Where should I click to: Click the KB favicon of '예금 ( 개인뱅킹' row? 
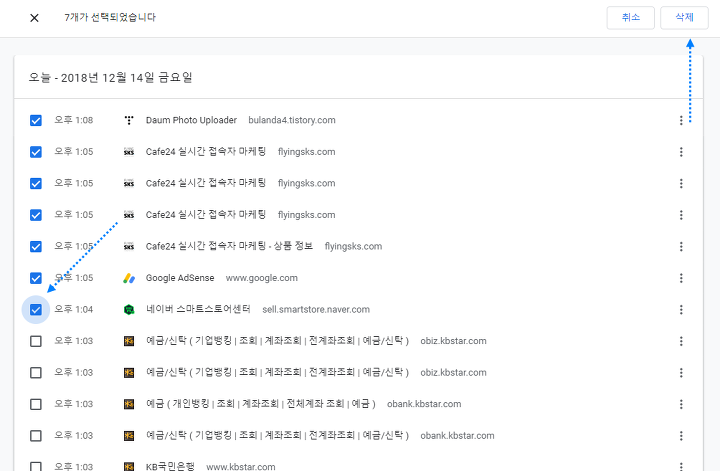point(129,404)
